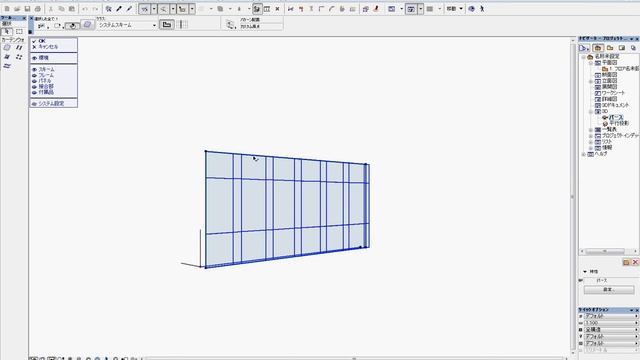Click キャンセル to cancel curtain wall editing

[48, 47]
